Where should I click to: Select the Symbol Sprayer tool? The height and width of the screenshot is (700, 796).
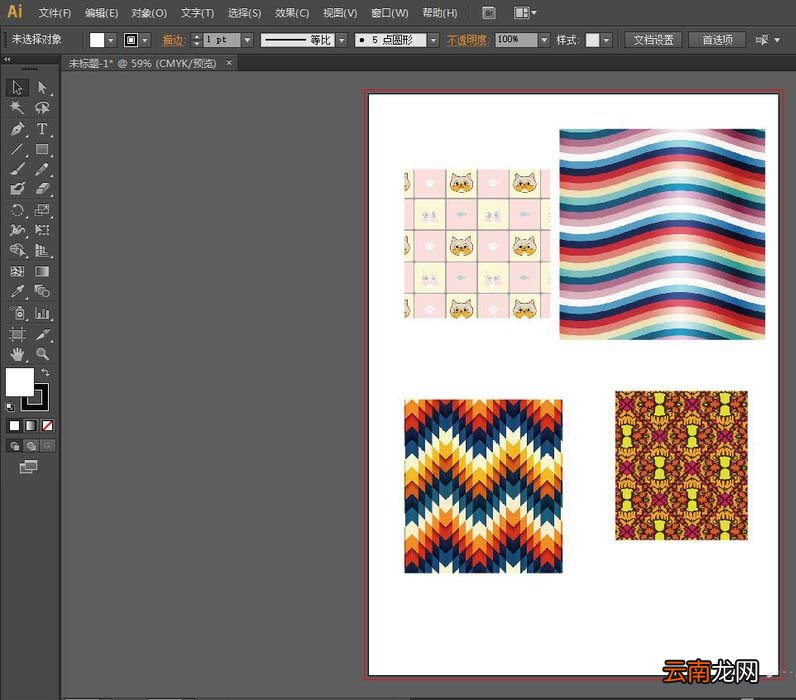[17, 313]
